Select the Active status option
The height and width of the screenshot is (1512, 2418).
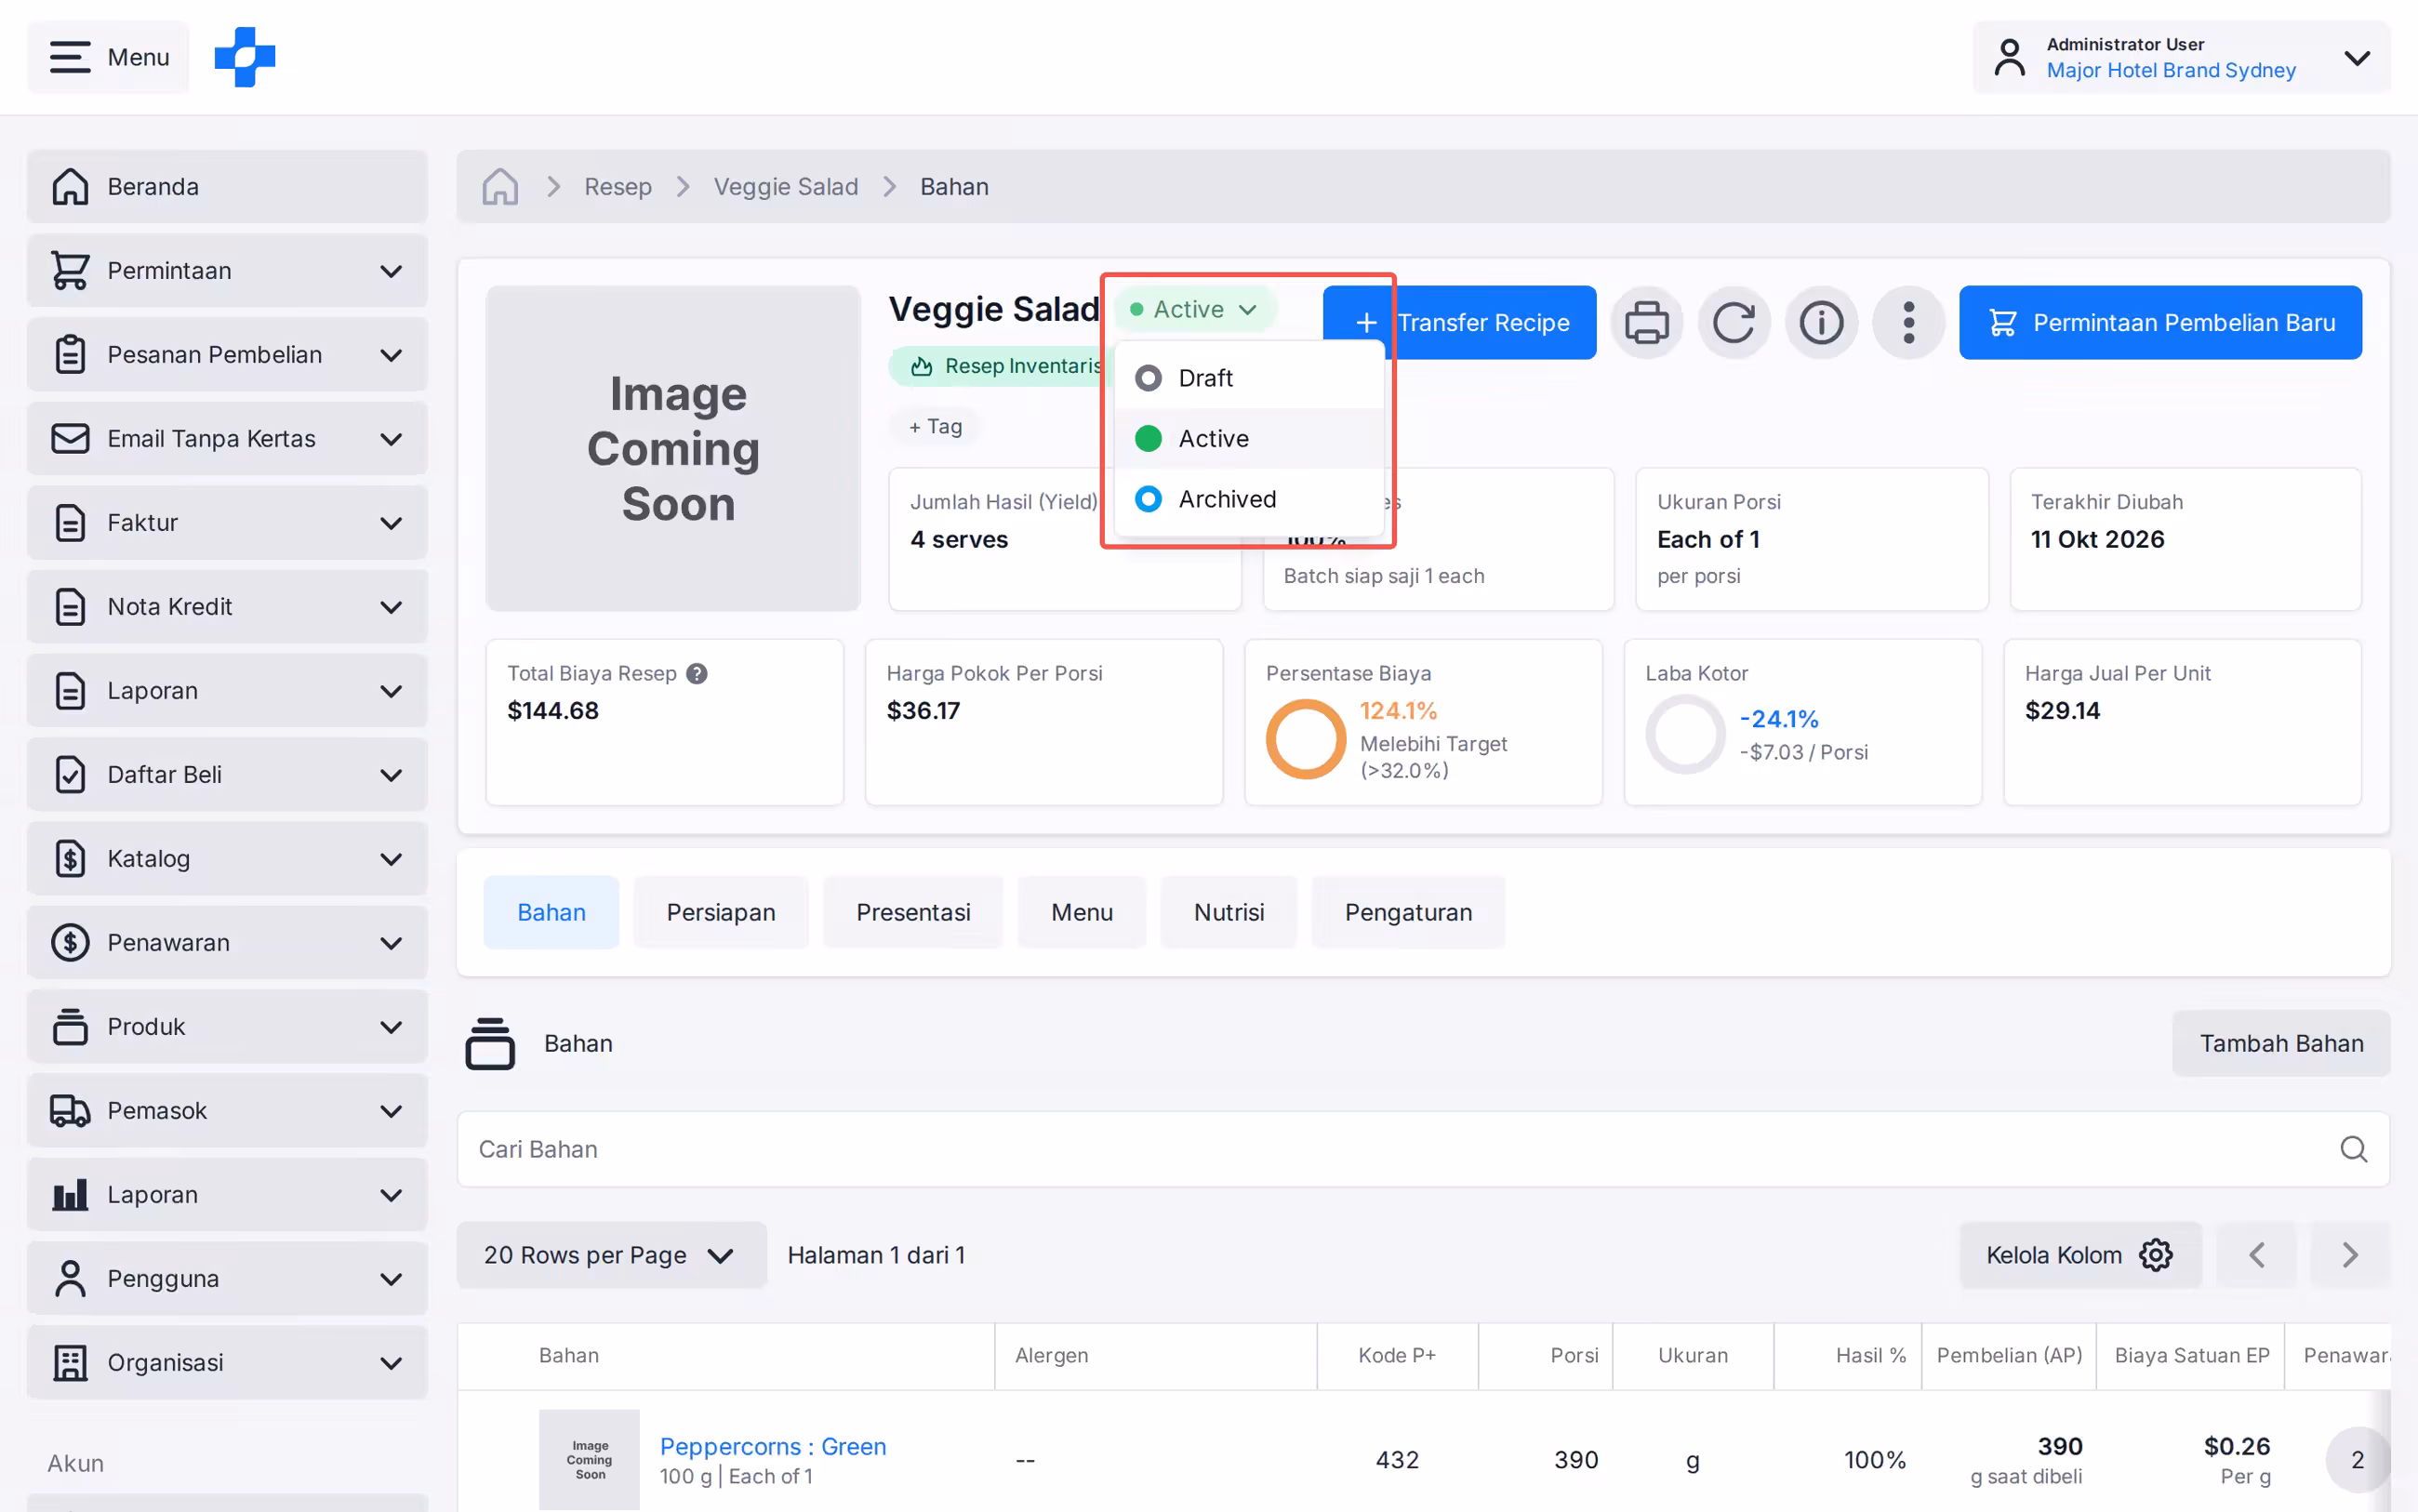point(1249,438)
